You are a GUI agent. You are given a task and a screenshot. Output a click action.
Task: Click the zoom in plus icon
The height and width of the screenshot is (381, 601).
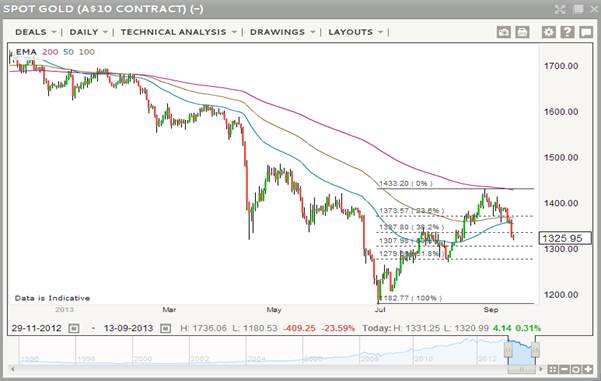click(x=588, y=370)
